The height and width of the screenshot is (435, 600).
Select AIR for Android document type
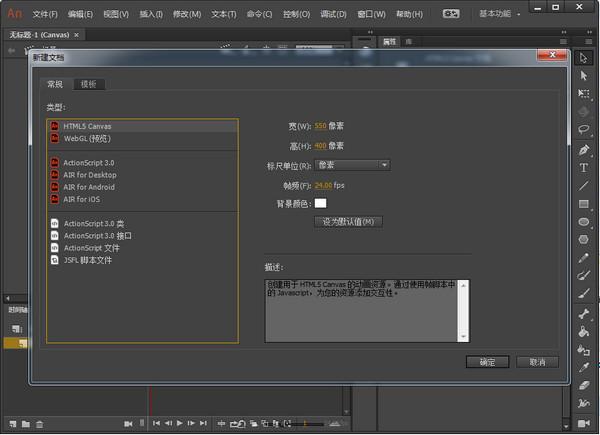[143, 187]
